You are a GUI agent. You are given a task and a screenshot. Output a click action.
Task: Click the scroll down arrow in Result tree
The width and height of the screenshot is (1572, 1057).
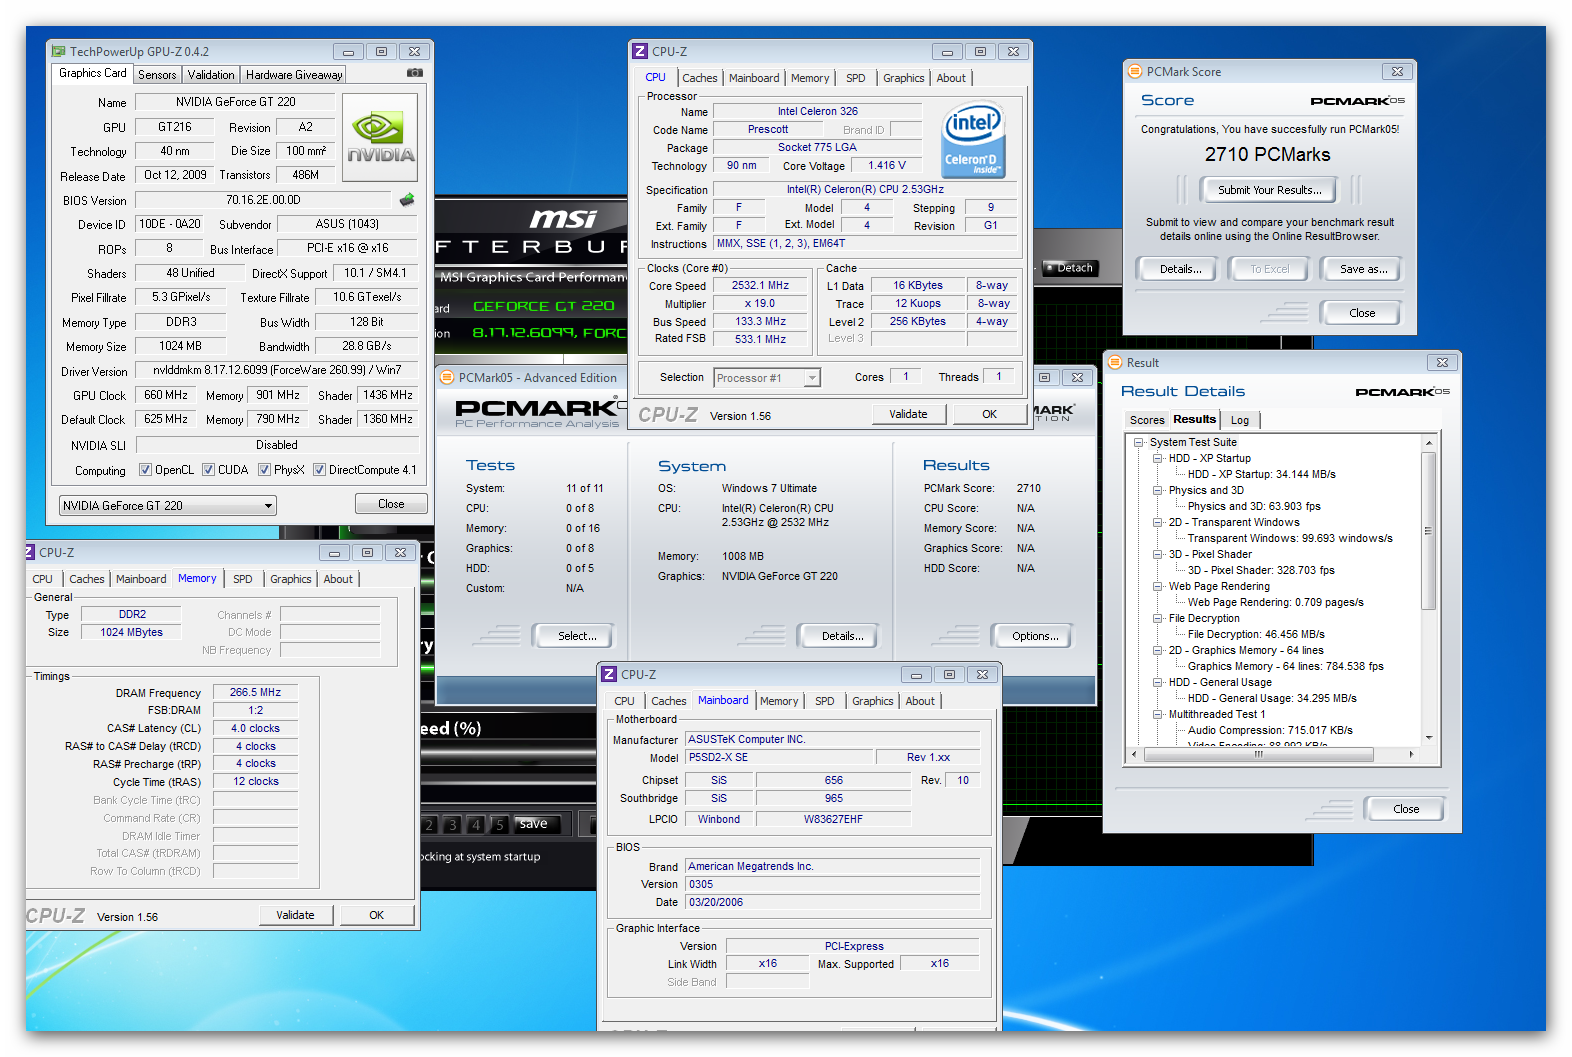(1428, 737)
